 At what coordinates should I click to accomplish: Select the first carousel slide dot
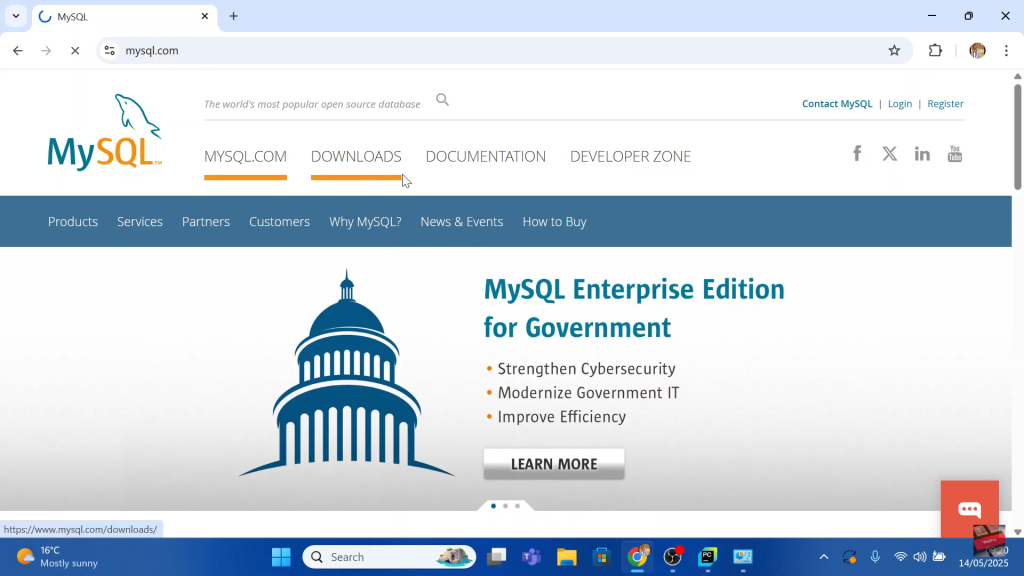tap(493, 506)
